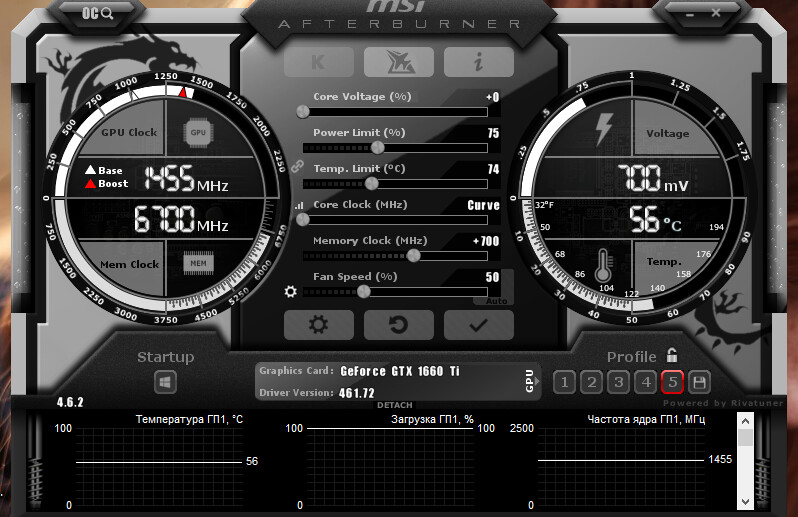Click the GPU temperature graph

pos(159,465)
